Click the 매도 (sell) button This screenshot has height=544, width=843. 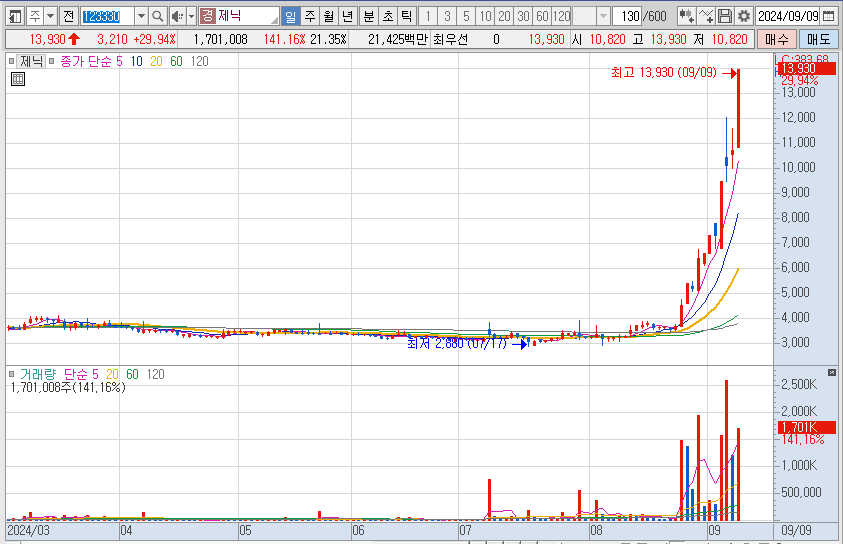tap(819, 39)
